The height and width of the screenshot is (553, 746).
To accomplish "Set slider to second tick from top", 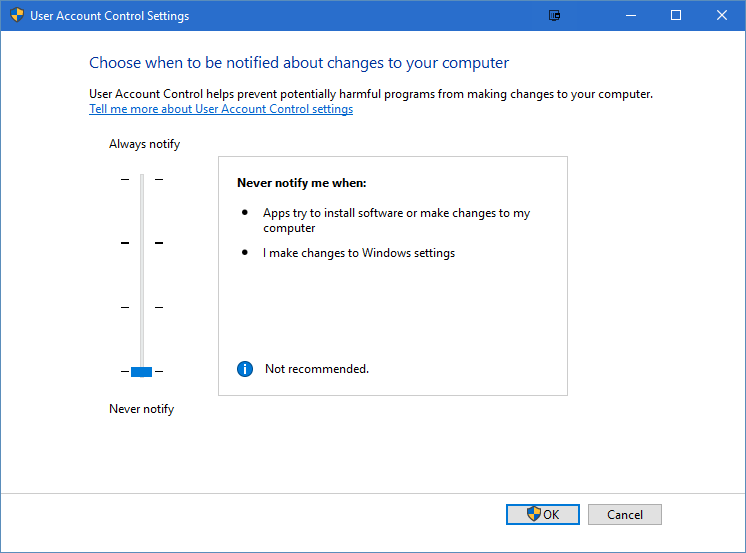I will (x=141, y=243).
